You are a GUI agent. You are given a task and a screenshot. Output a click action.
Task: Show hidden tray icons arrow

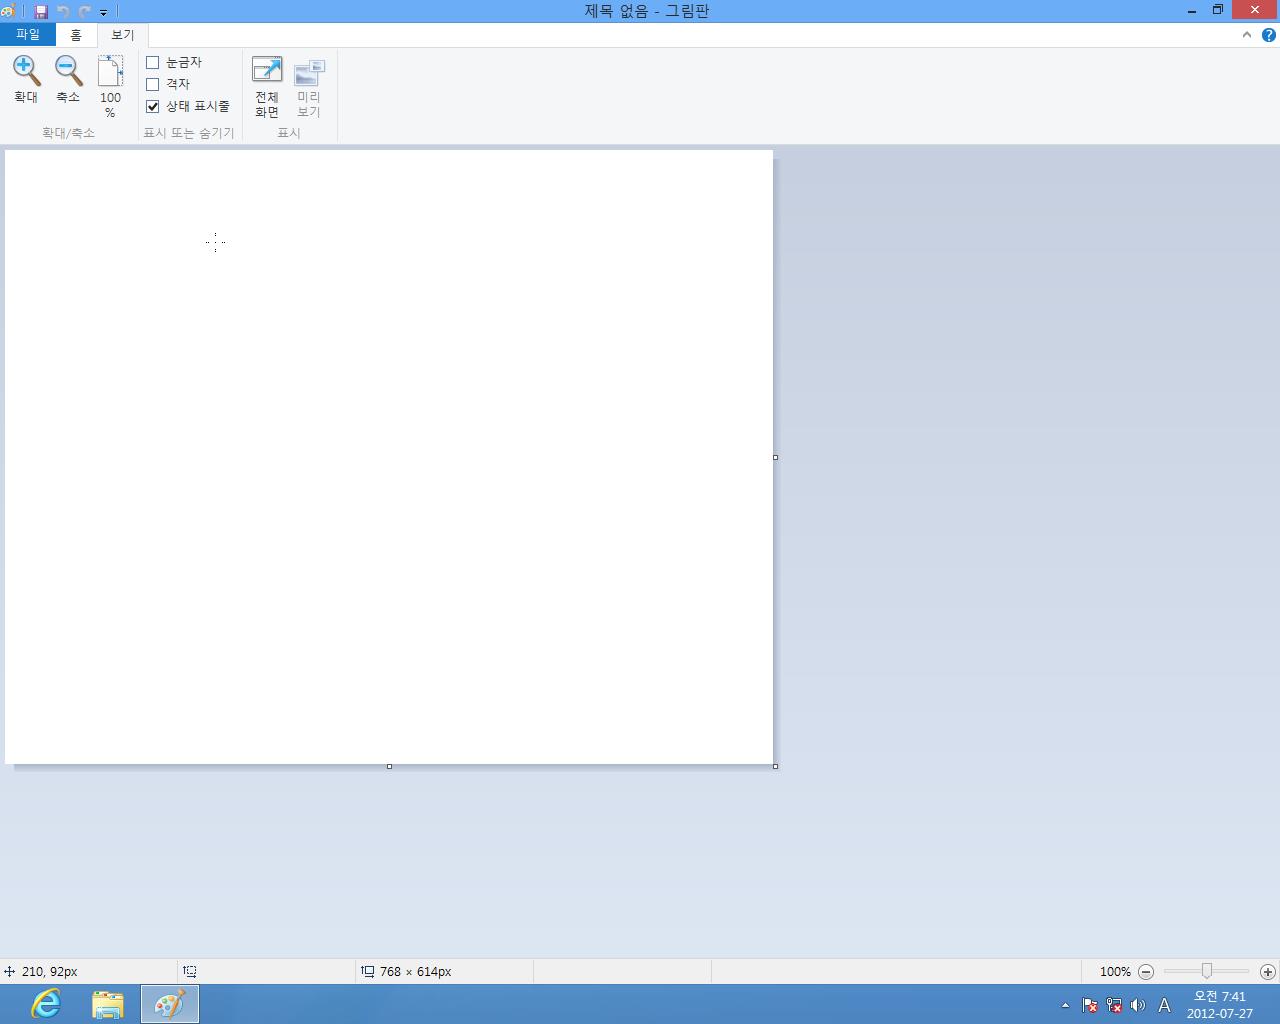(1065, 1005)
